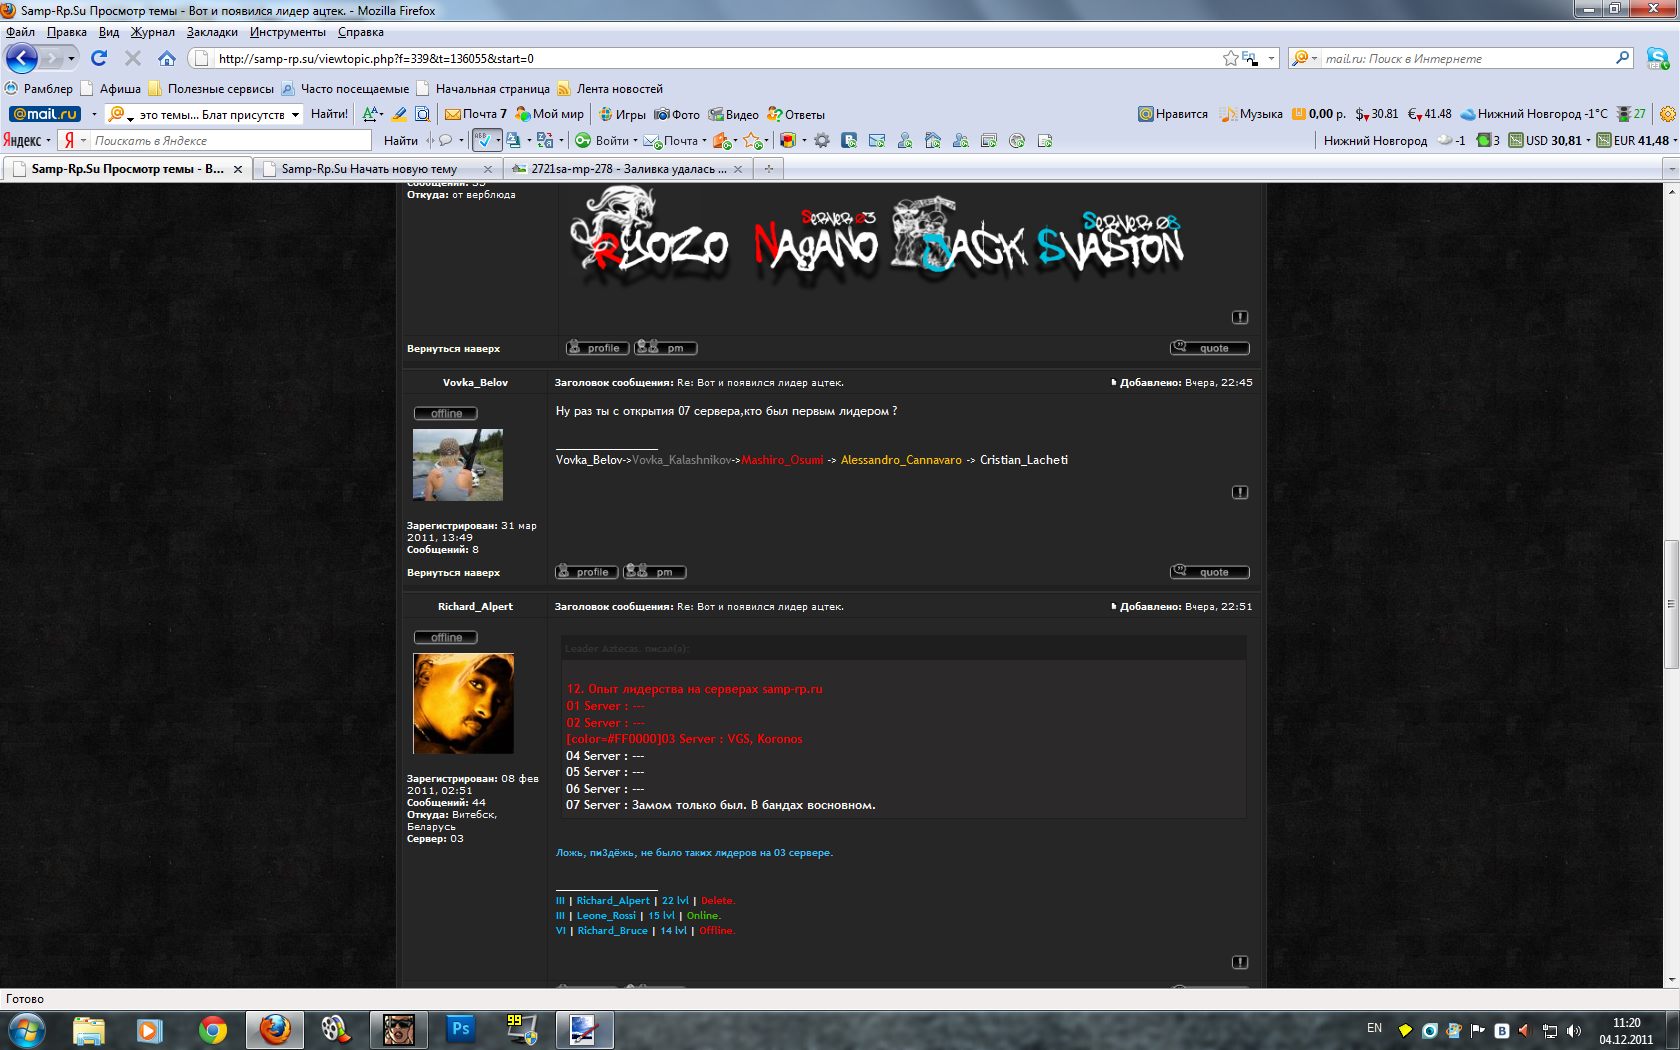
Task: Launch Google Chrome from the taskbar
Action: [x=212, y=1030]
